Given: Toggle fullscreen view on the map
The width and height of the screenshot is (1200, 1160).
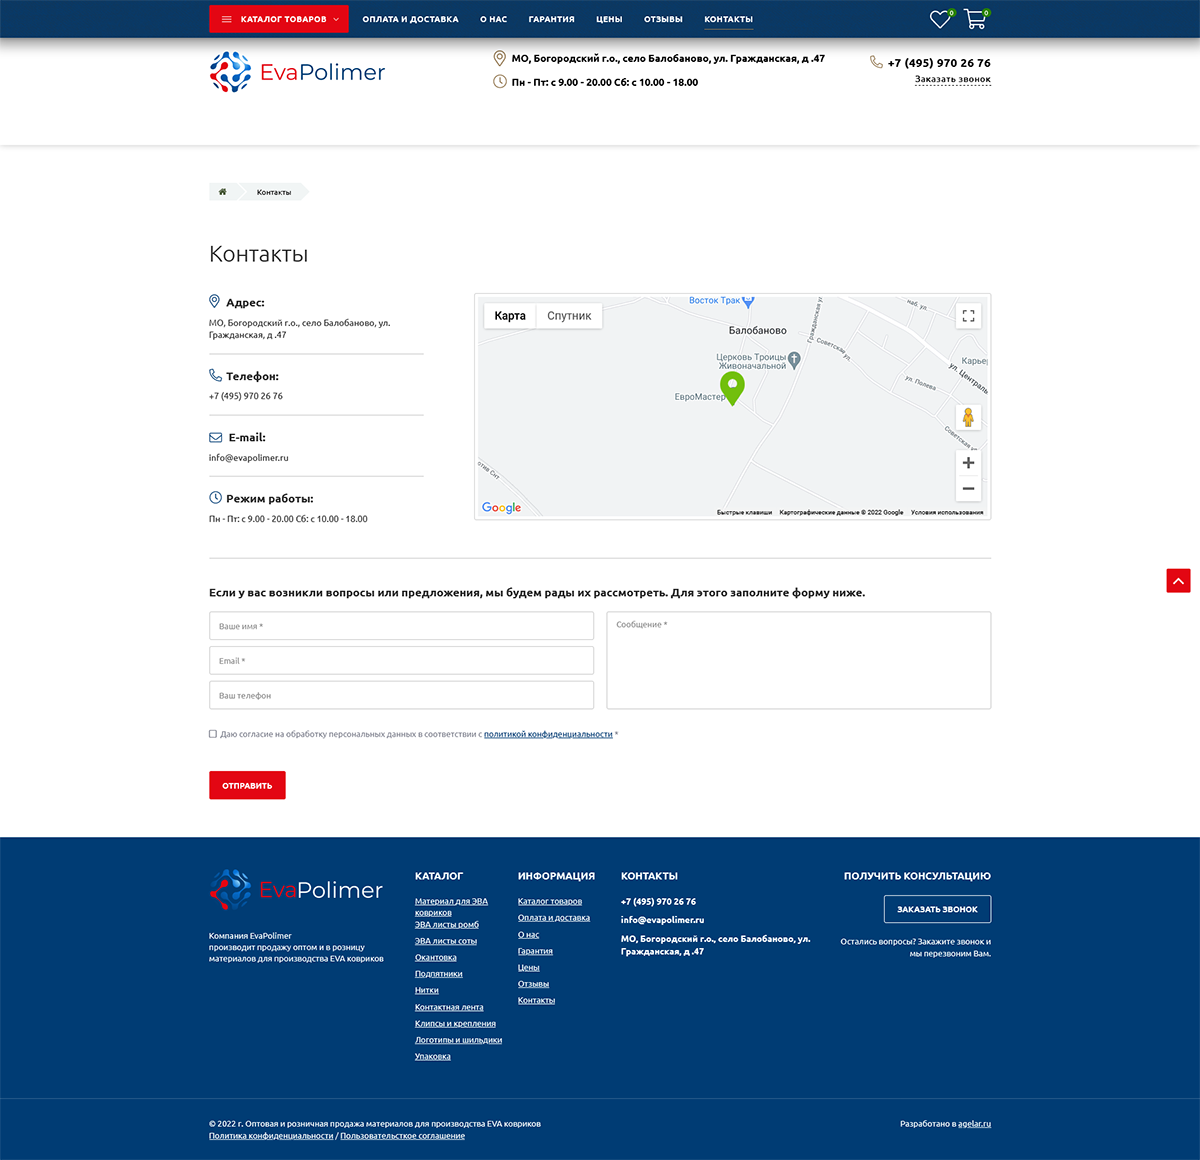Looking at the screenshot, I should coord(968,316).
